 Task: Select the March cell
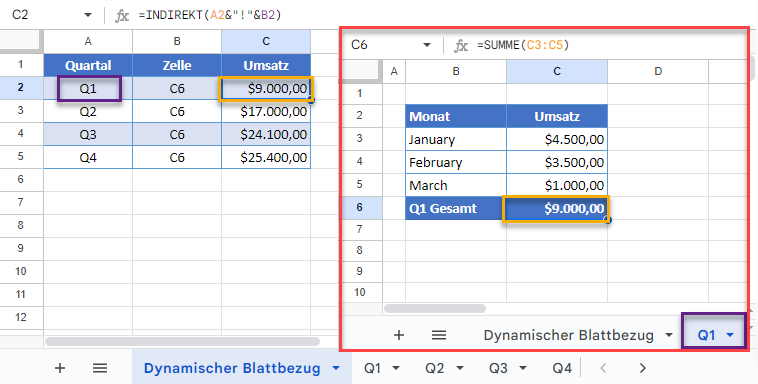456,185
